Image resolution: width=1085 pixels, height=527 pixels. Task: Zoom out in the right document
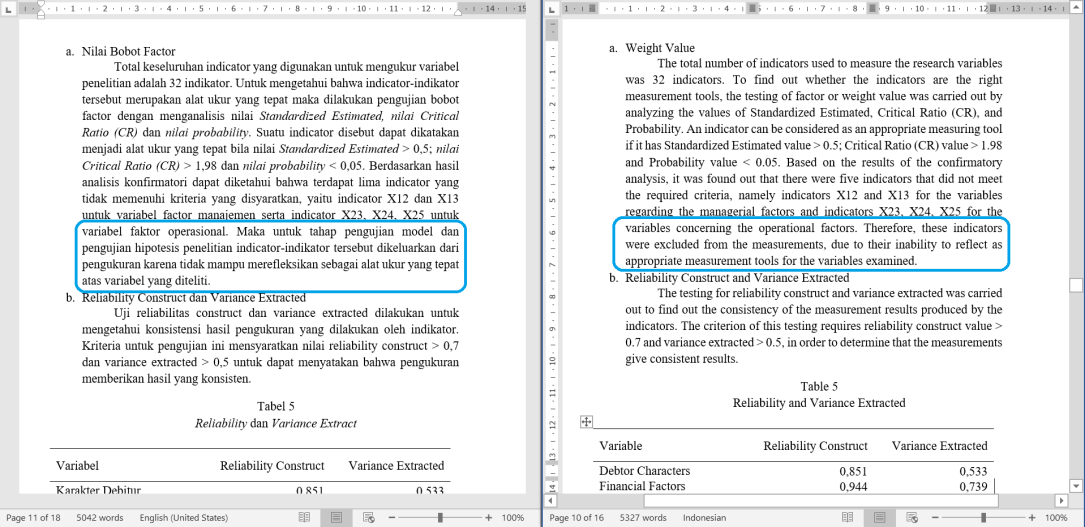(x=935, y=517)
